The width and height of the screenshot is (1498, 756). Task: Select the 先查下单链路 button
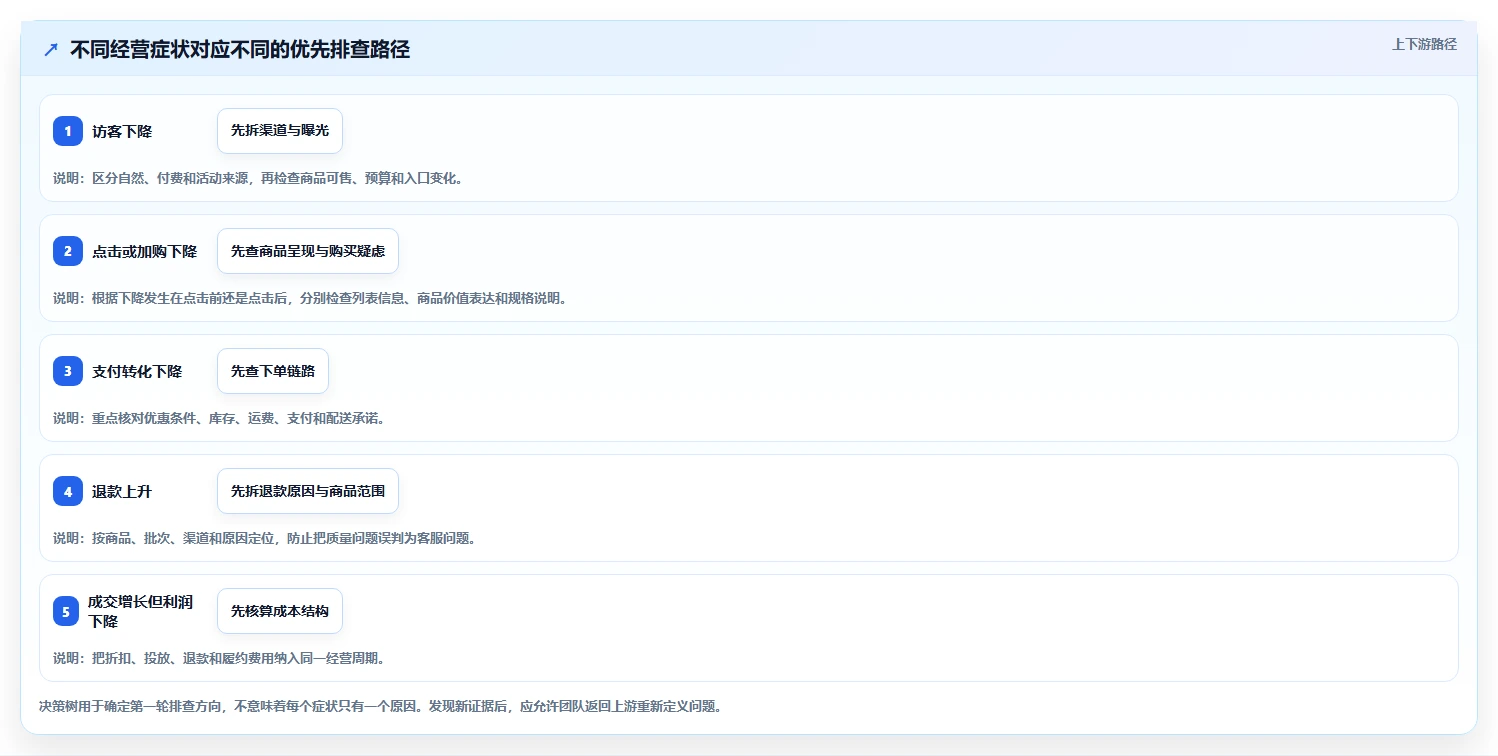[x=273, y=371]
